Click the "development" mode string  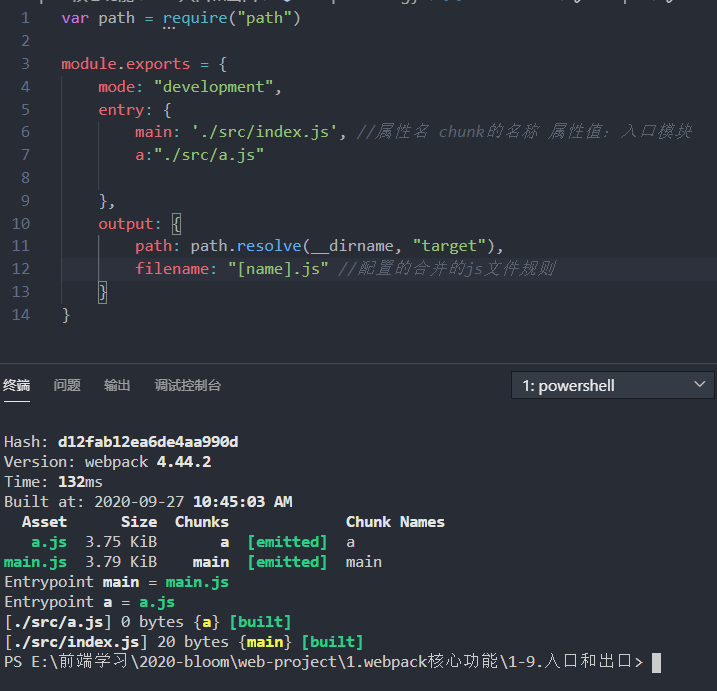pos(214,87)
